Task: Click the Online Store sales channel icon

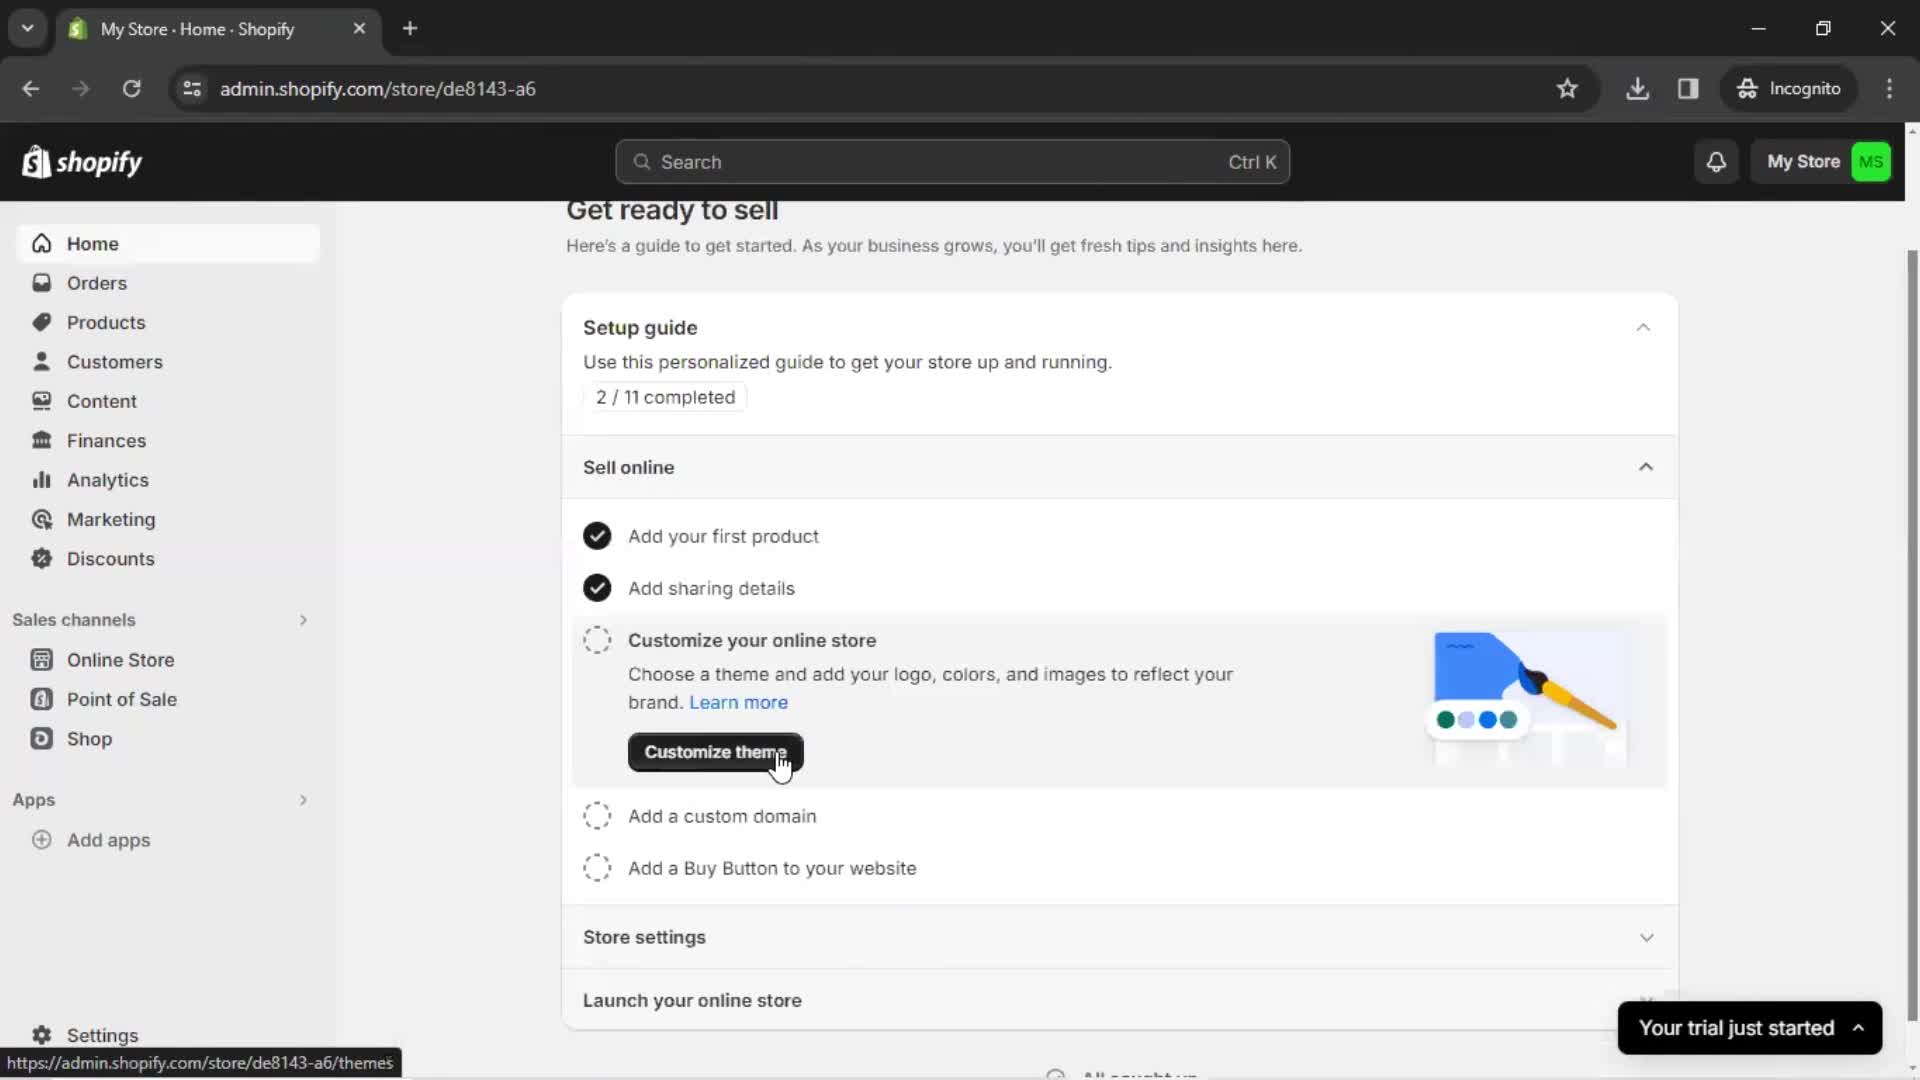Action: tap(41, 659)
